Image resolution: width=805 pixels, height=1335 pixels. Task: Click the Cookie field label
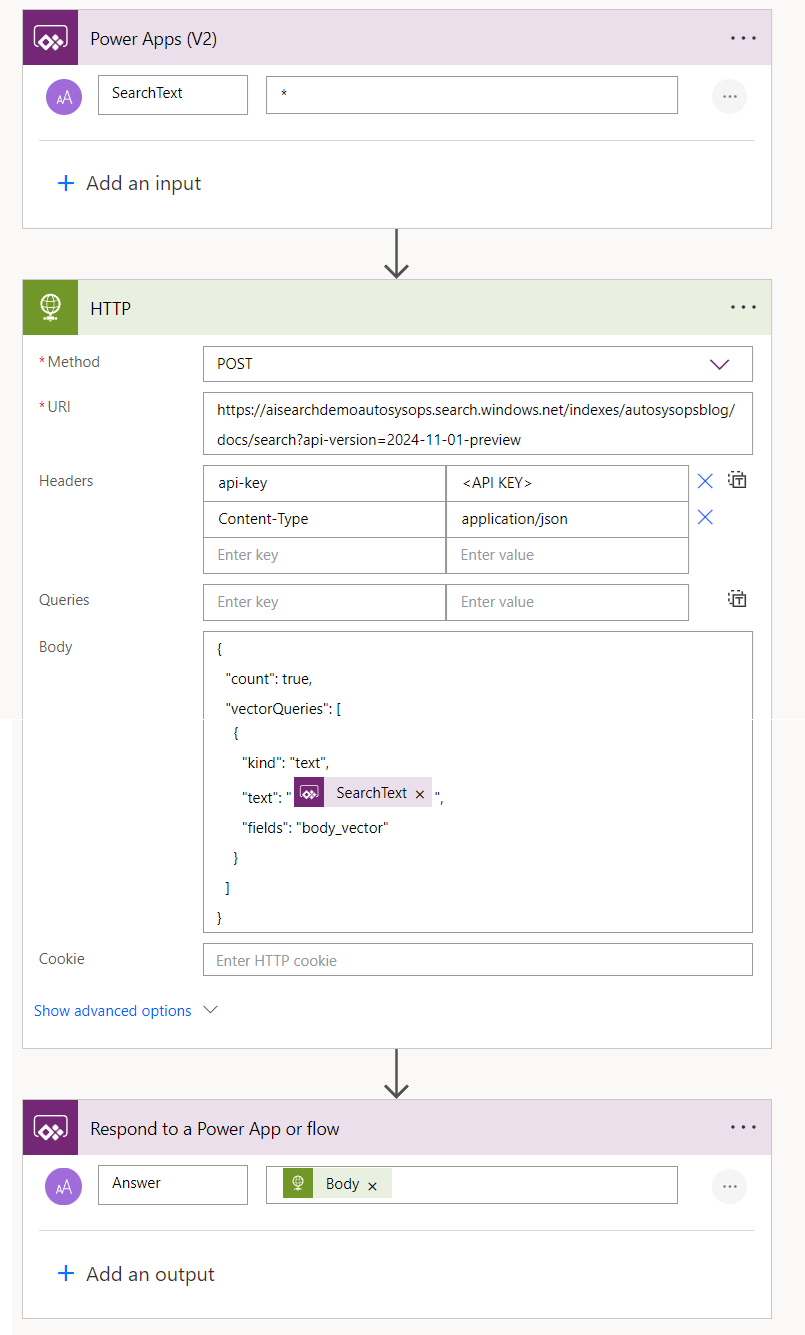click(x=62, y=959)
